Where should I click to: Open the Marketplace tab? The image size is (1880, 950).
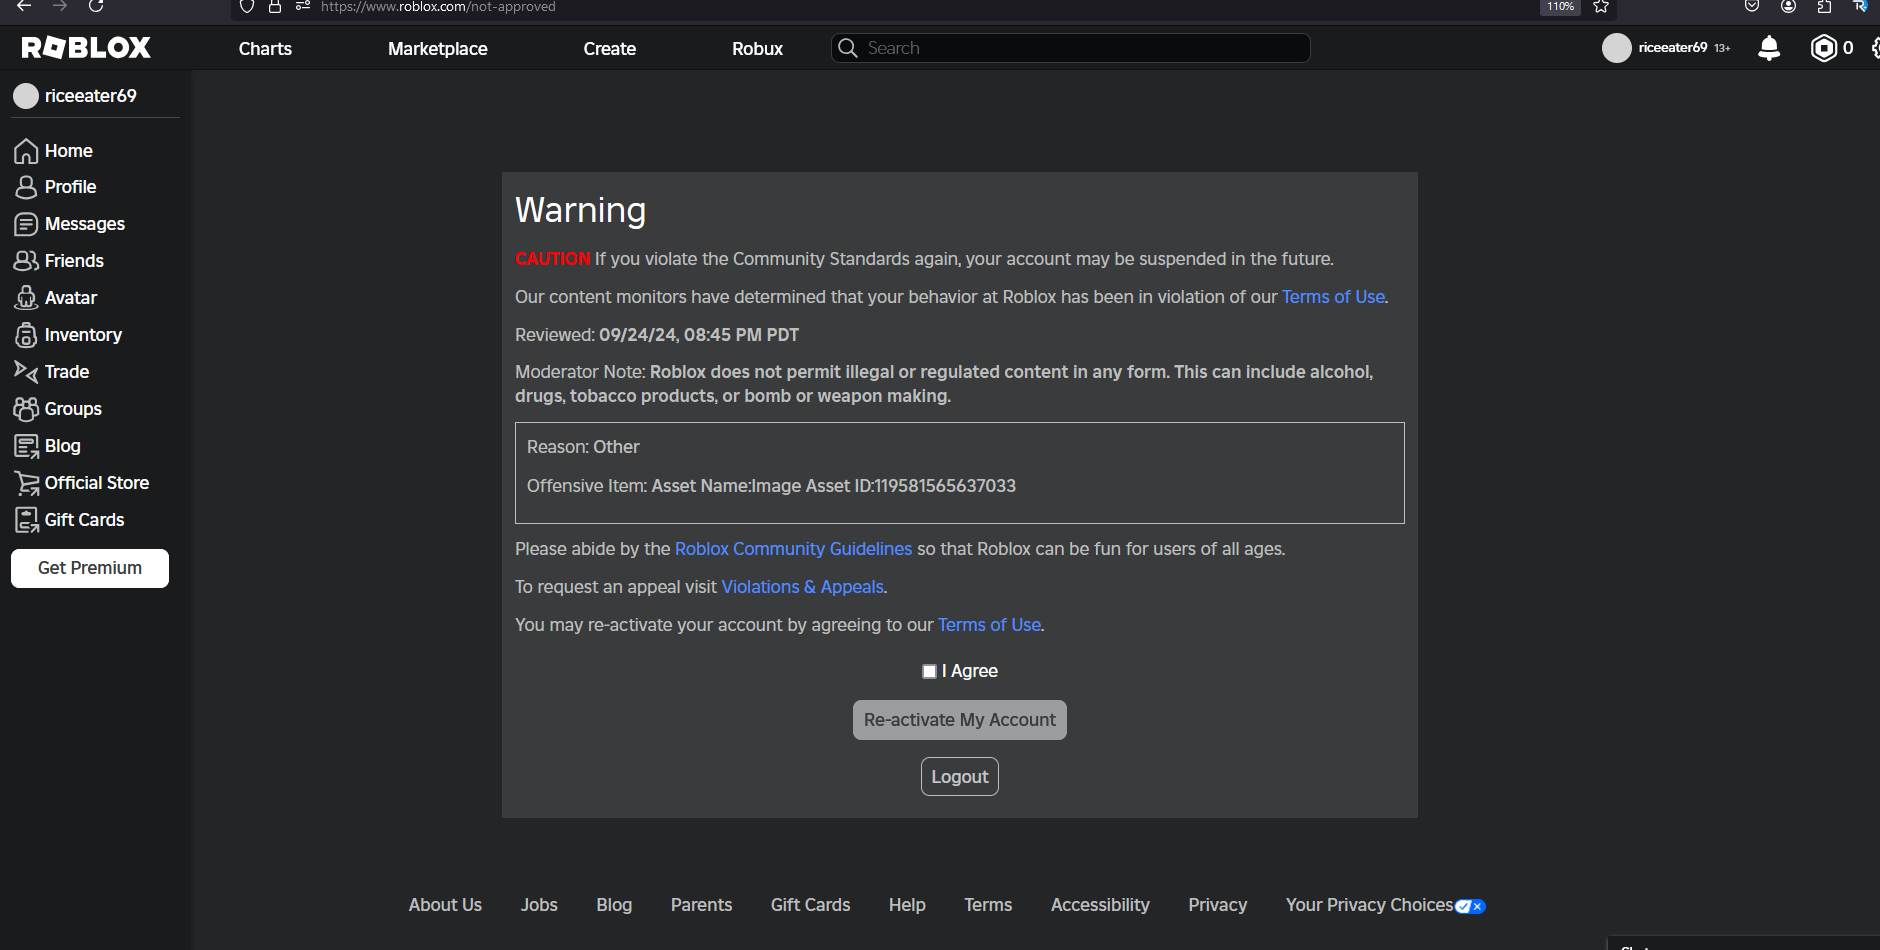tap(438, 48)
